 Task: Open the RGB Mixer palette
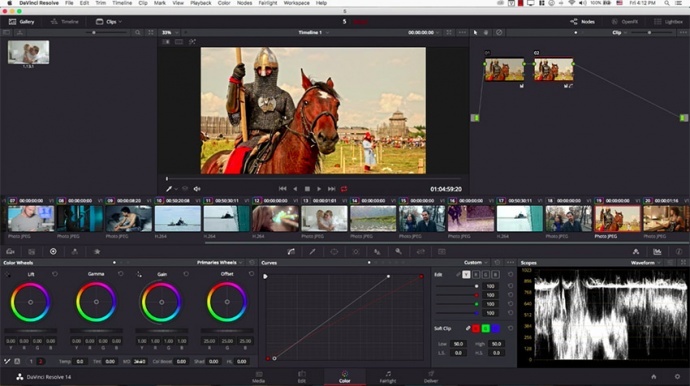75,251
